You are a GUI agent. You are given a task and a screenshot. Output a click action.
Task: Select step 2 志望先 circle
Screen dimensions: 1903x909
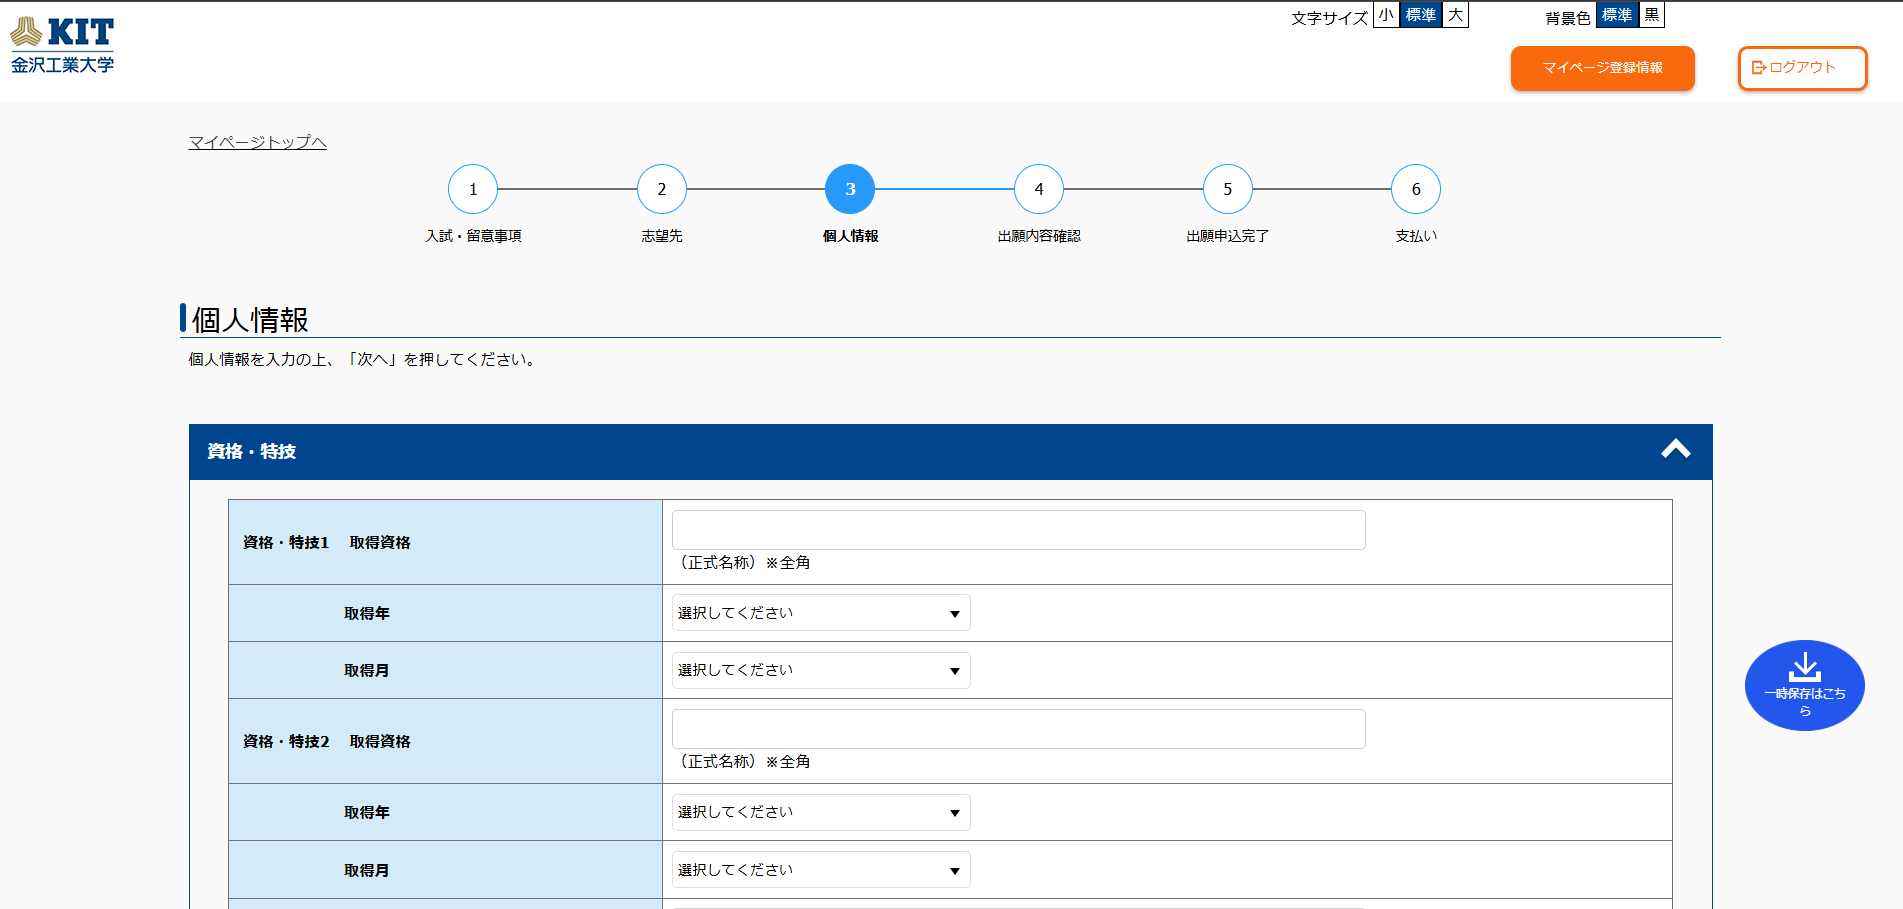click(662, 189)
